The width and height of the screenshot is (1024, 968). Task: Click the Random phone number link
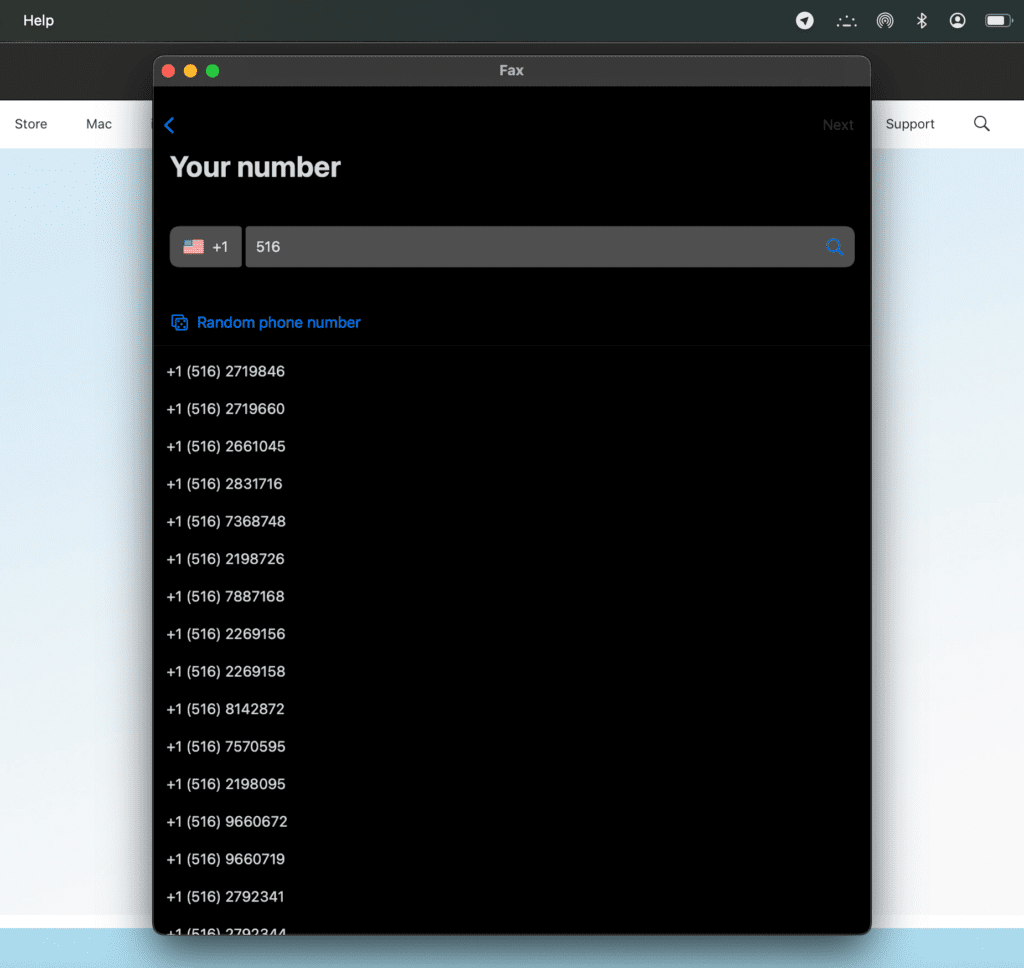click(x=278, y=322)
